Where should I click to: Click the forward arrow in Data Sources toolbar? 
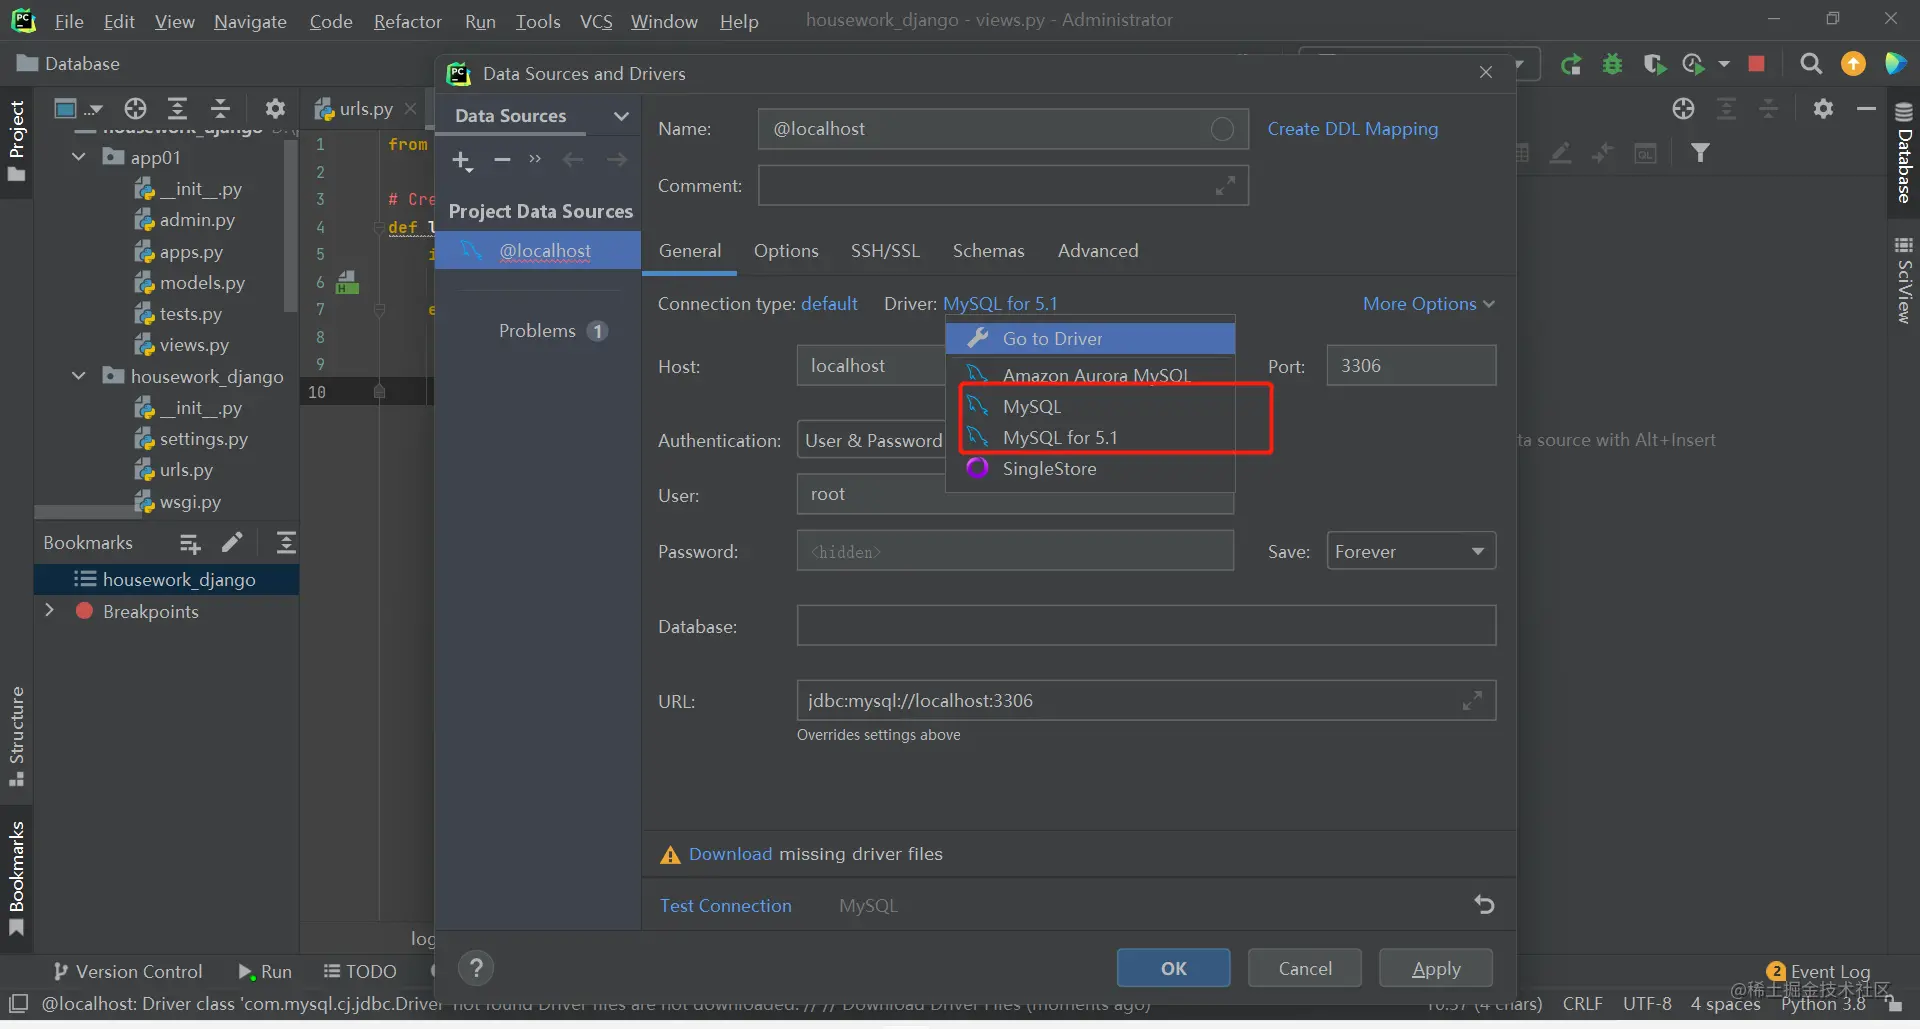[x=617, y=160]
